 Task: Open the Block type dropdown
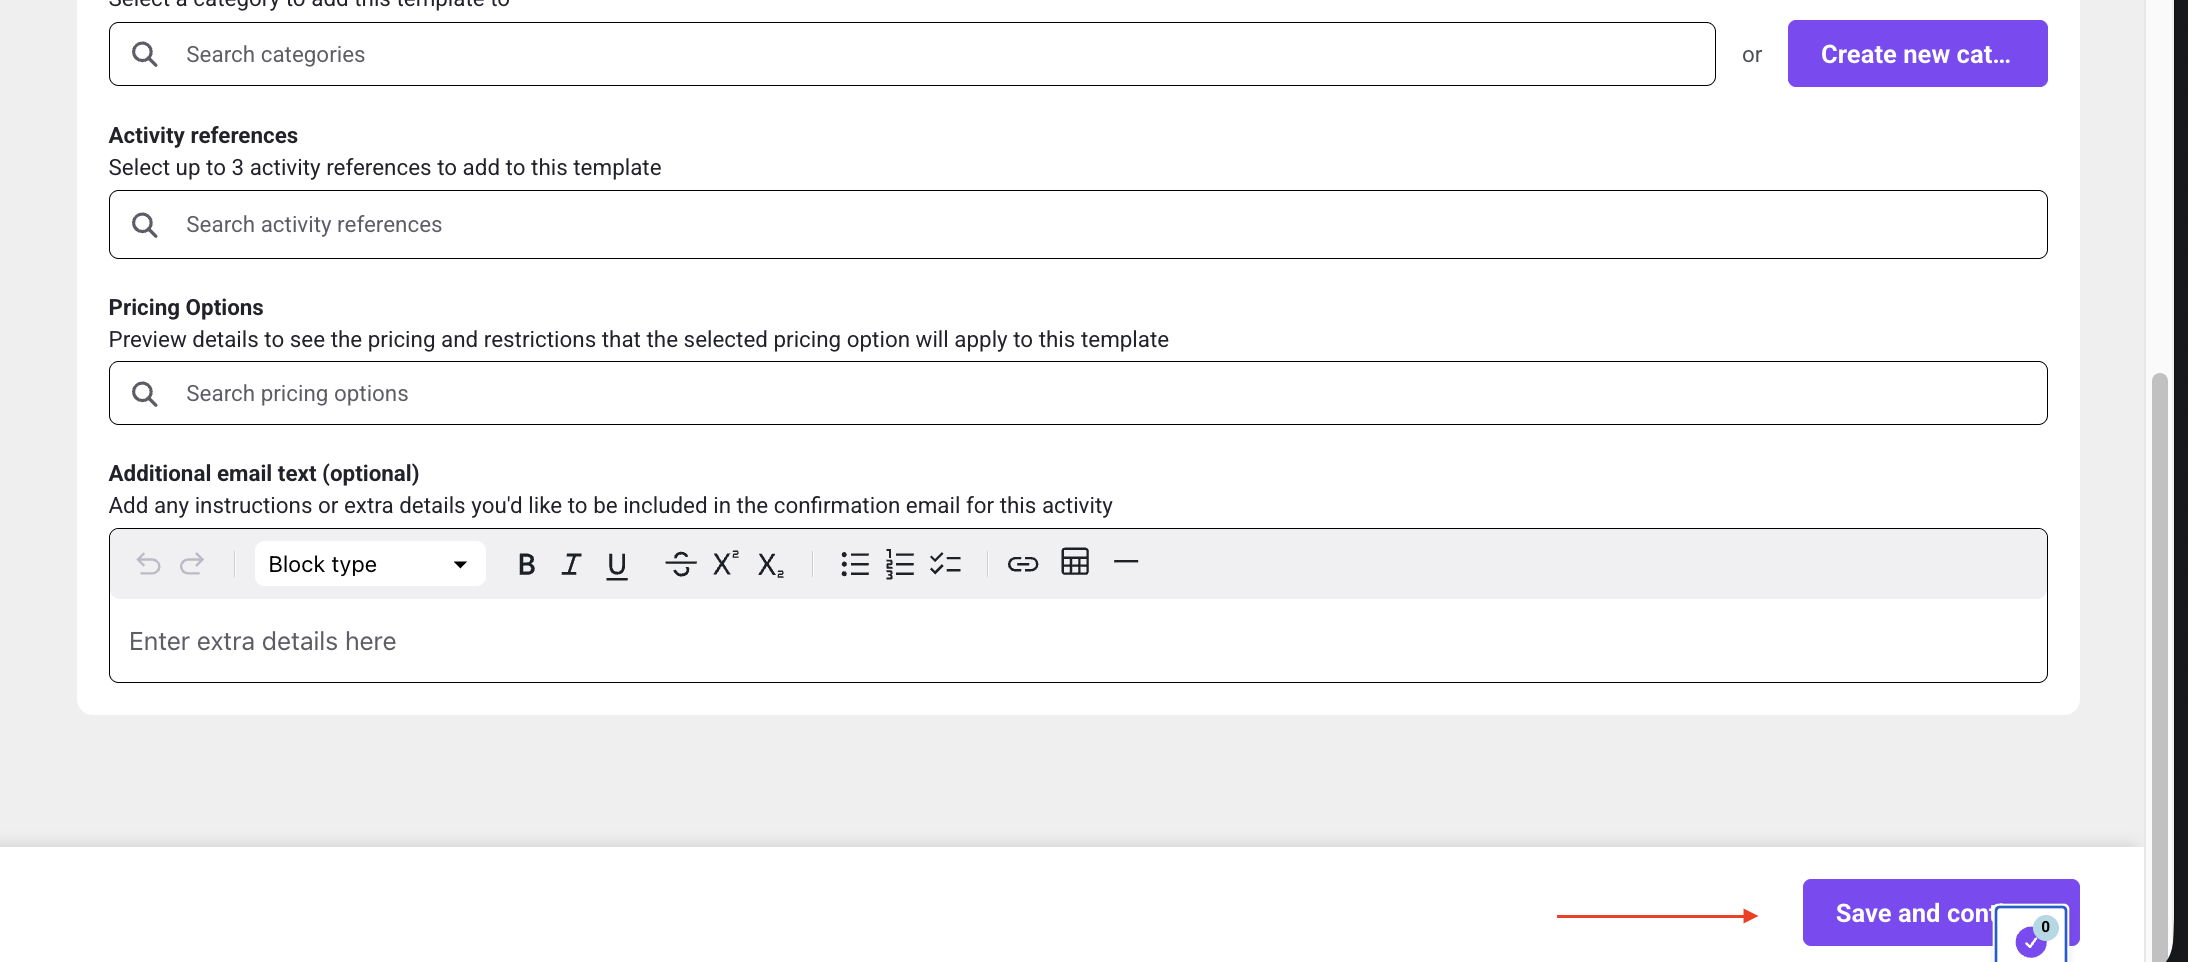pos(370,564)
